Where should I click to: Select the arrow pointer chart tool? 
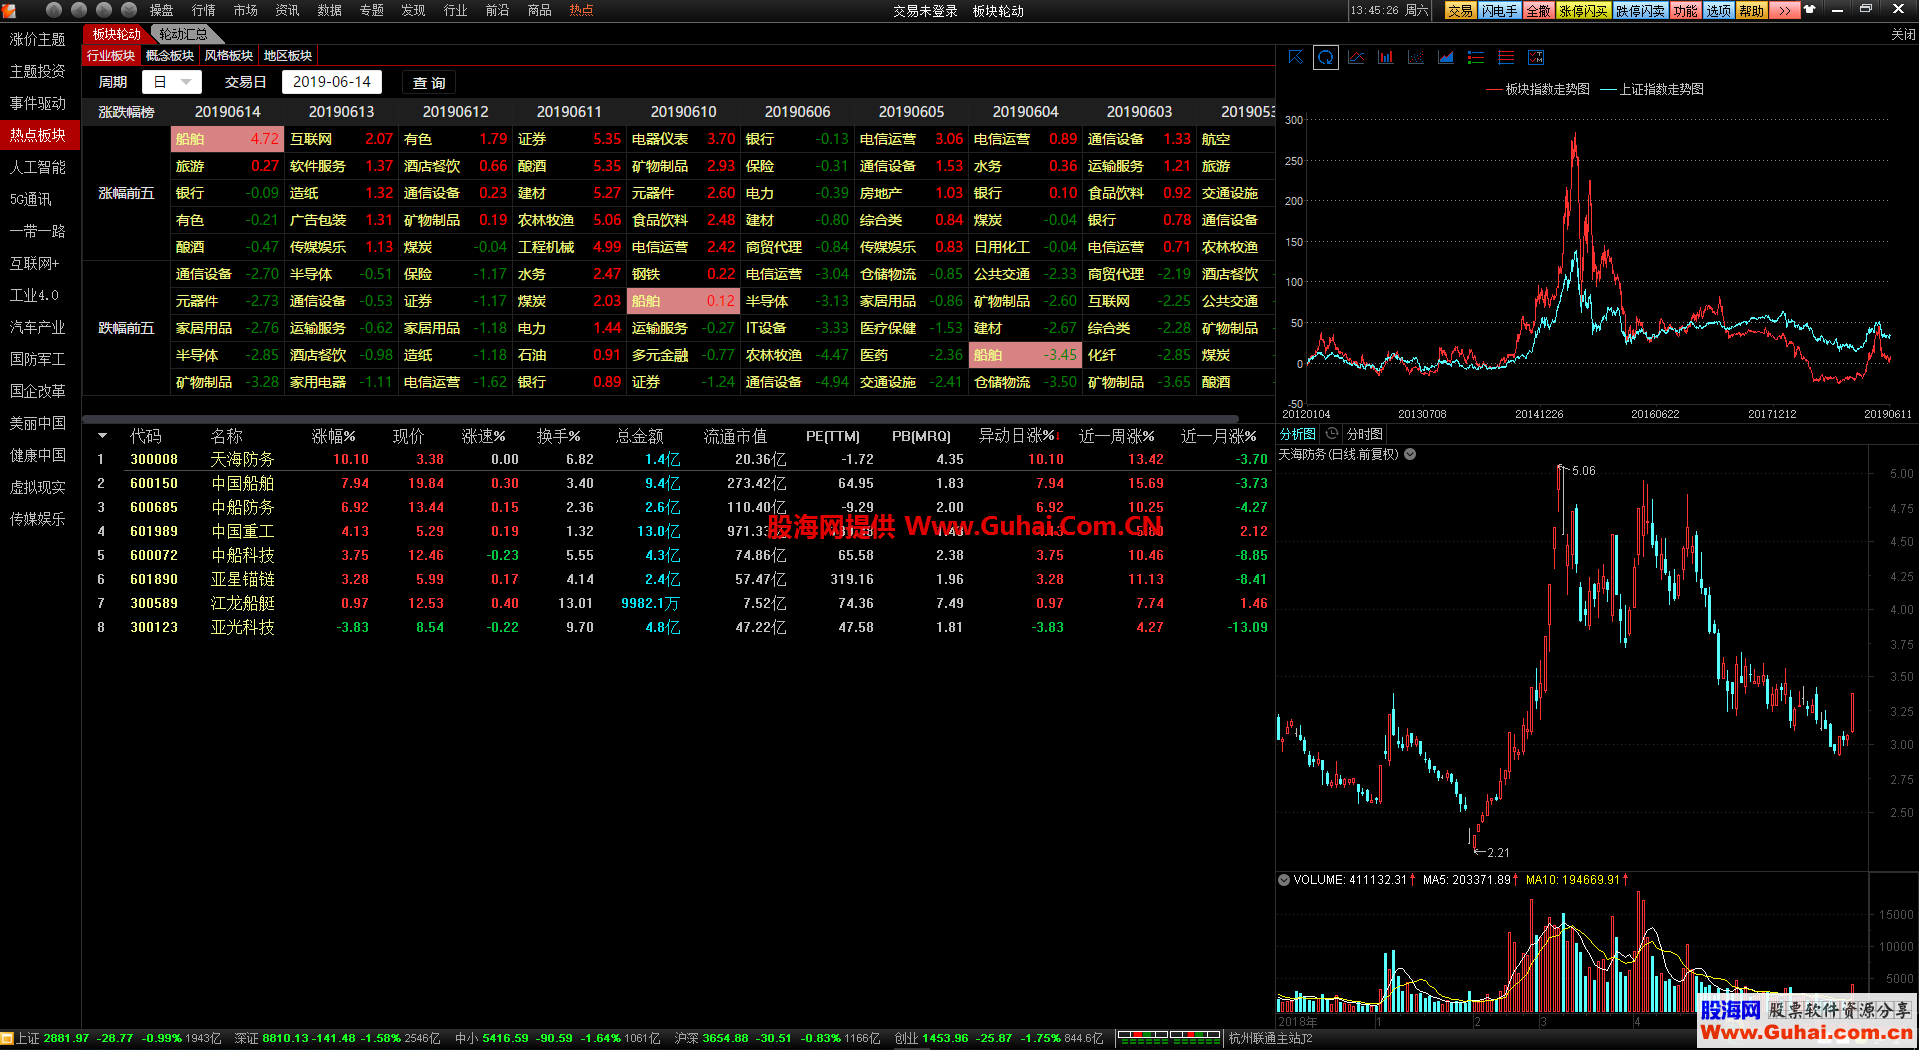point(1296,57)
